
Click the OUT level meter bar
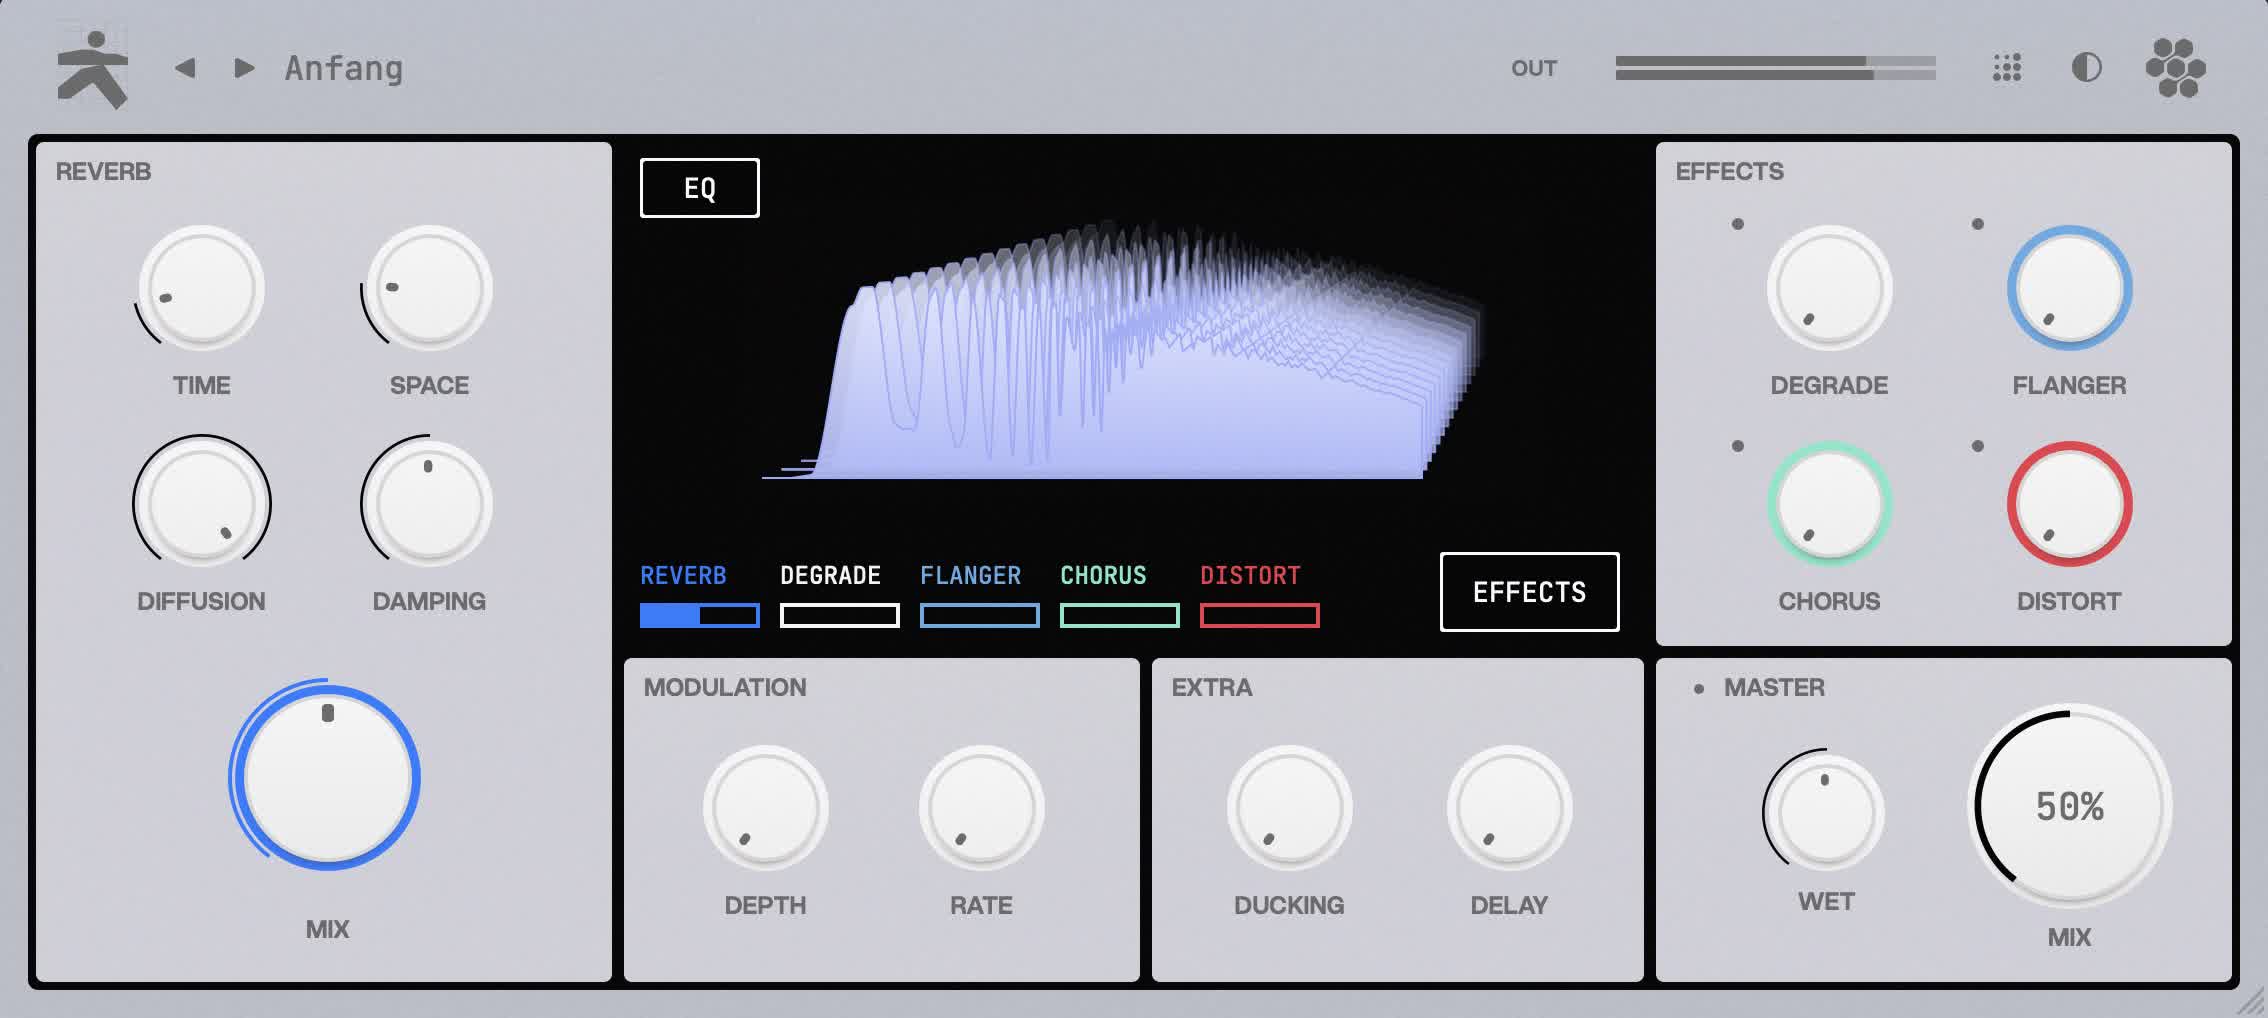pos(1776,68)
